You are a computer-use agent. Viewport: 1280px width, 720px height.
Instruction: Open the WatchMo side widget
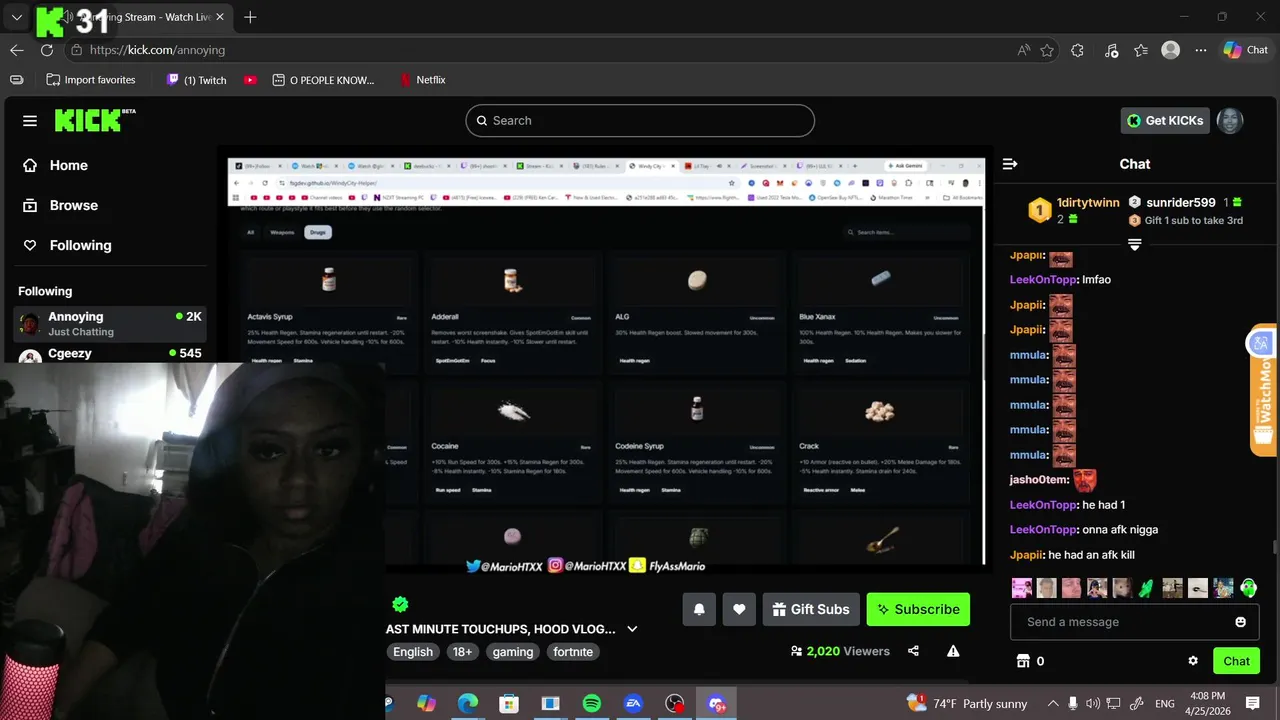tap(1265, 404)
